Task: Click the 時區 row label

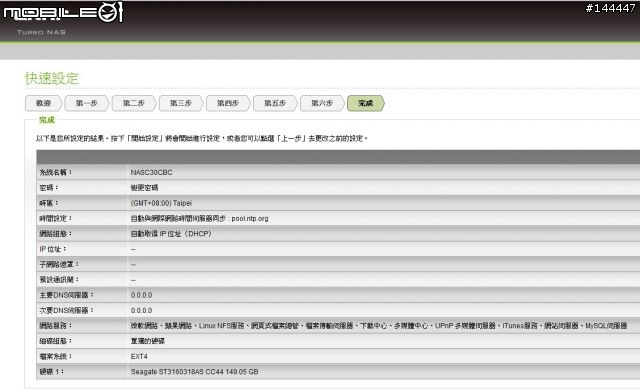Action: 49,203
